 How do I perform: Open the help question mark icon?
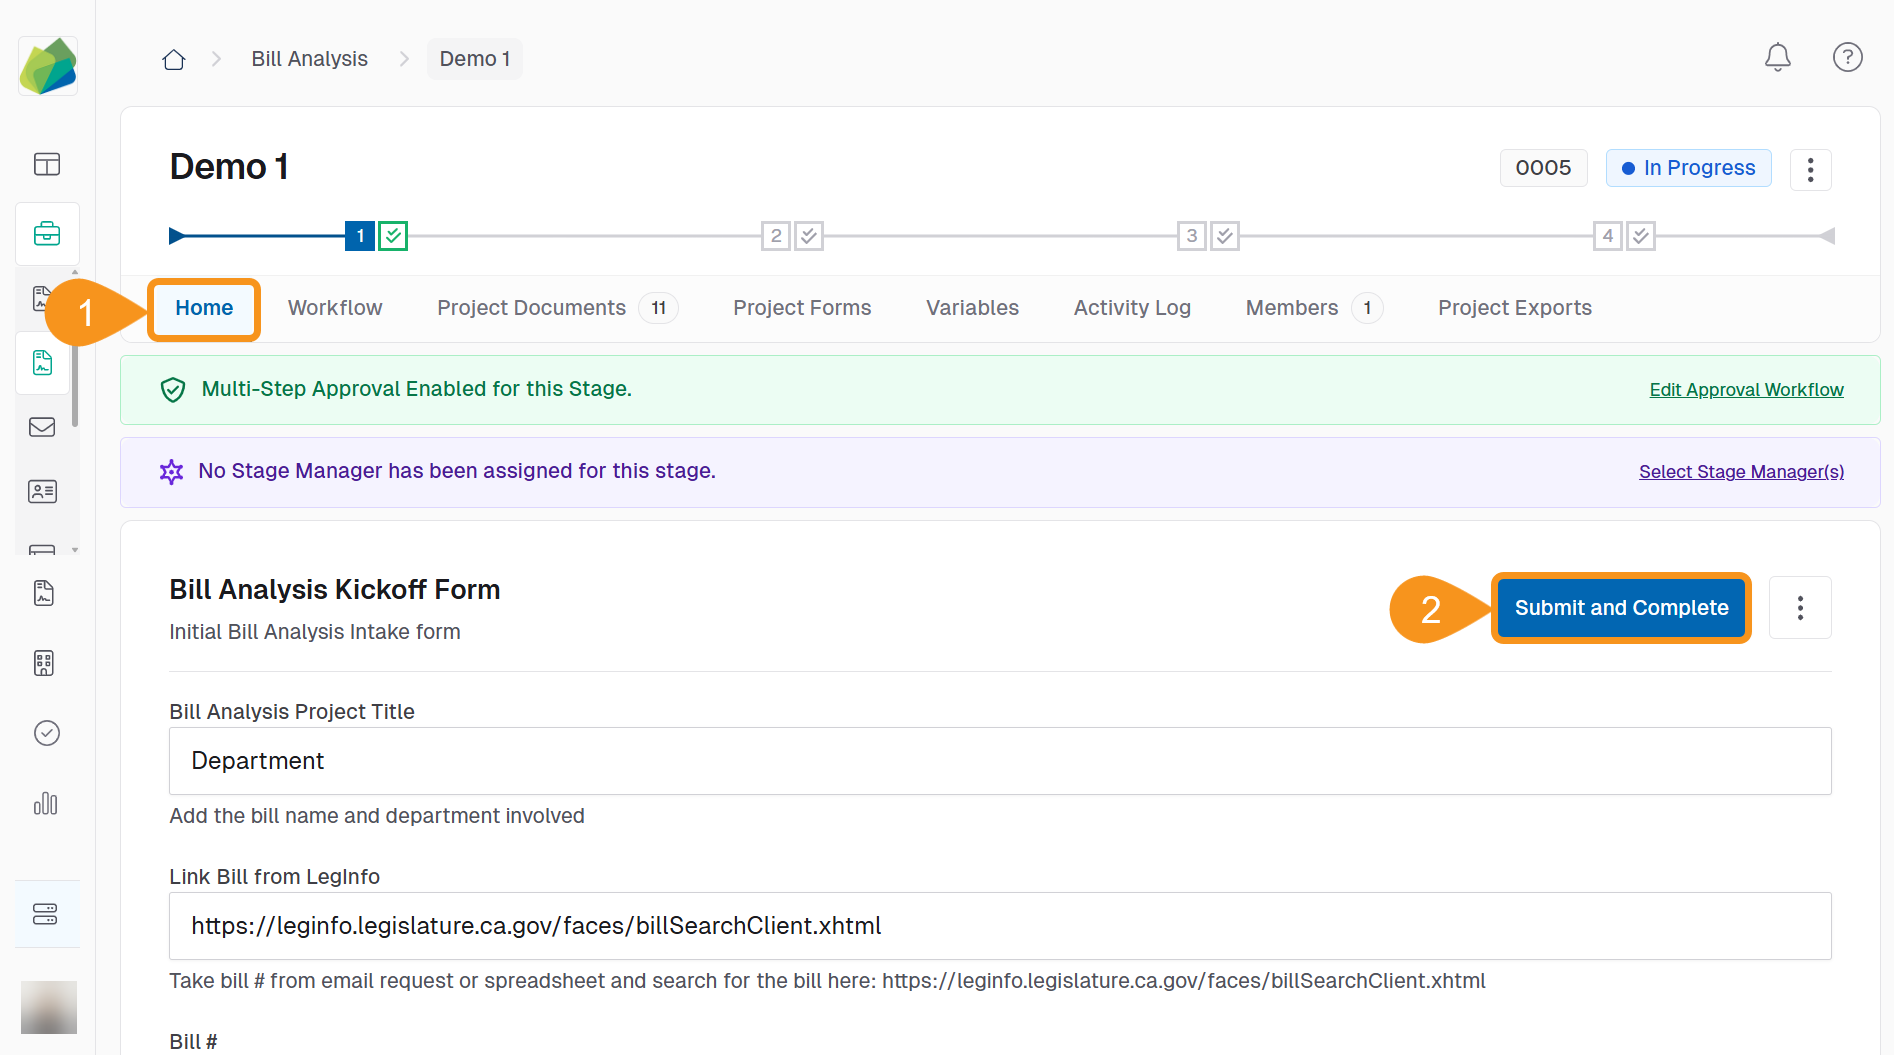tap(1847, 58)
